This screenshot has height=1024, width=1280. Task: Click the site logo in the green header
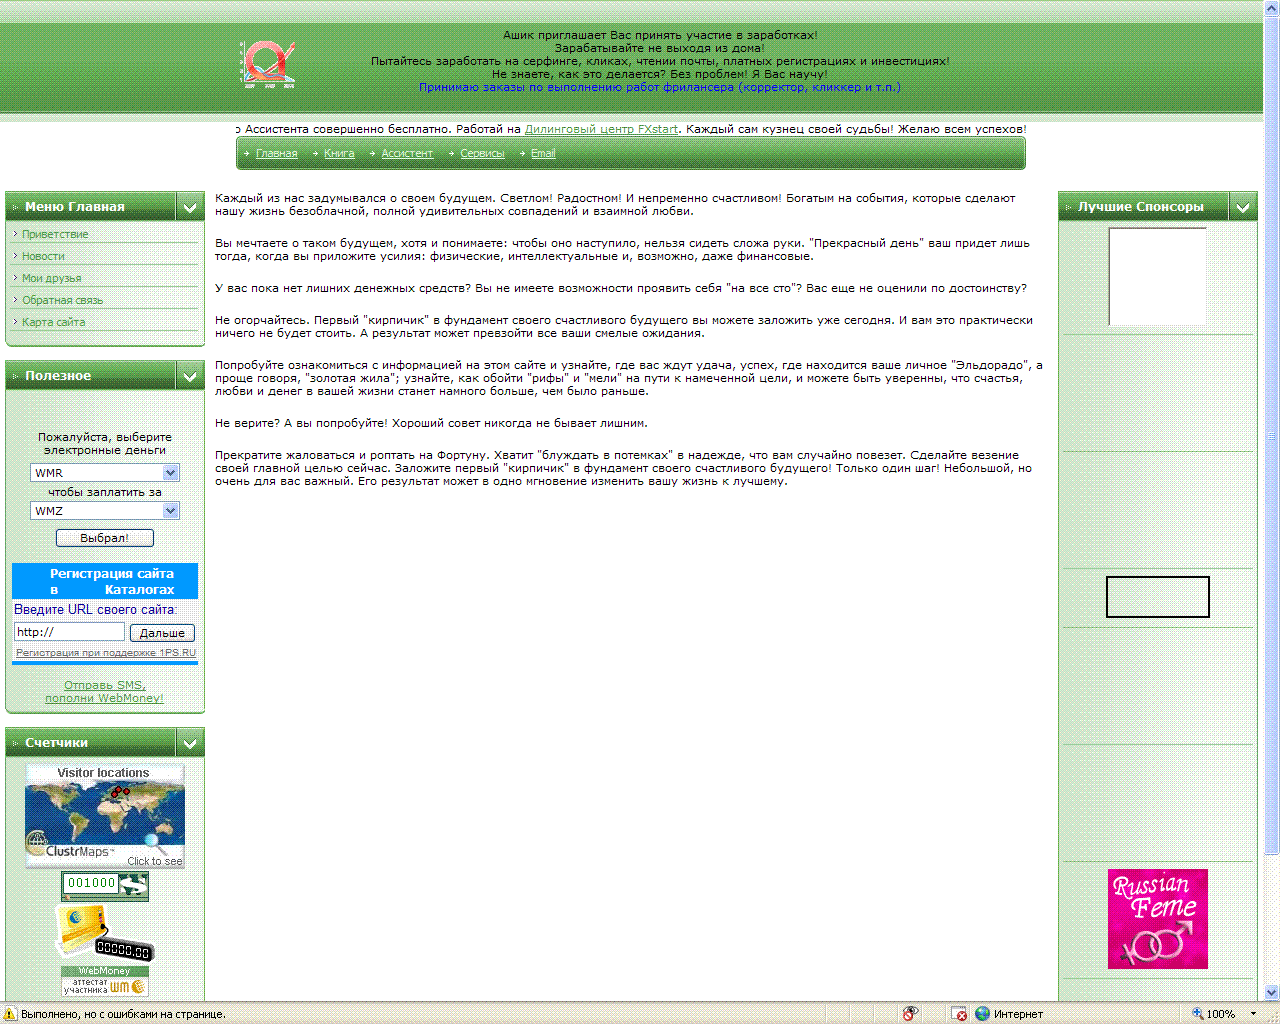pos(268,64)
